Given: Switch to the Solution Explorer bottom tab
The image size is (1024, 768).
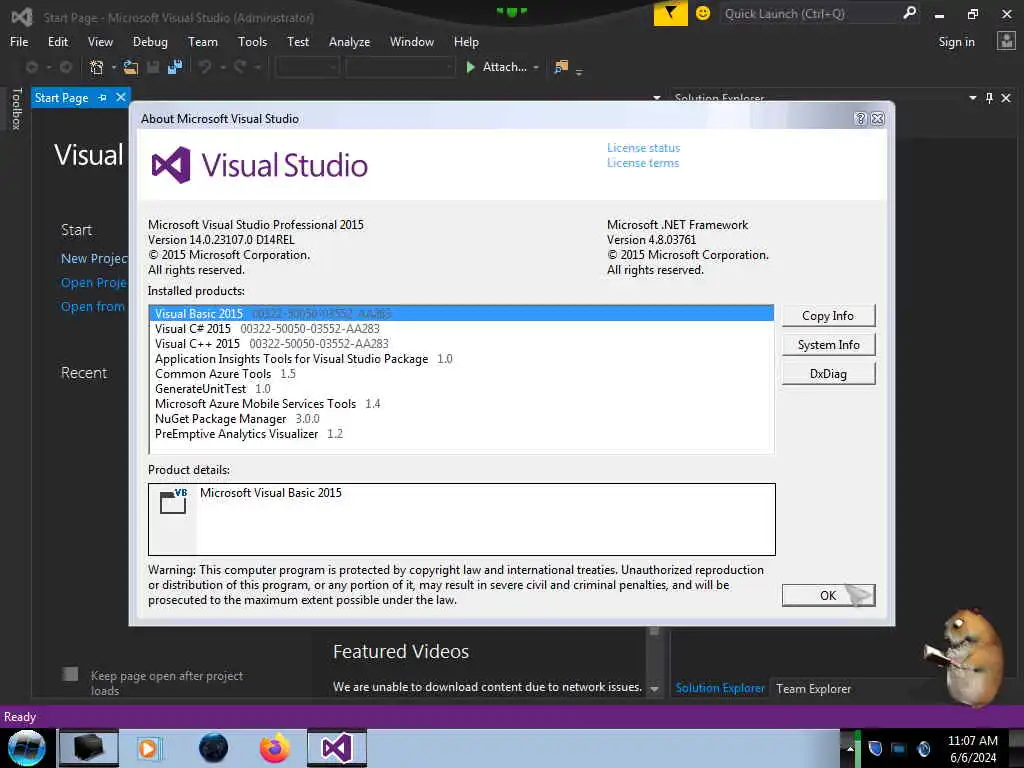Looking at the screenshot, I should pos(720,688).
